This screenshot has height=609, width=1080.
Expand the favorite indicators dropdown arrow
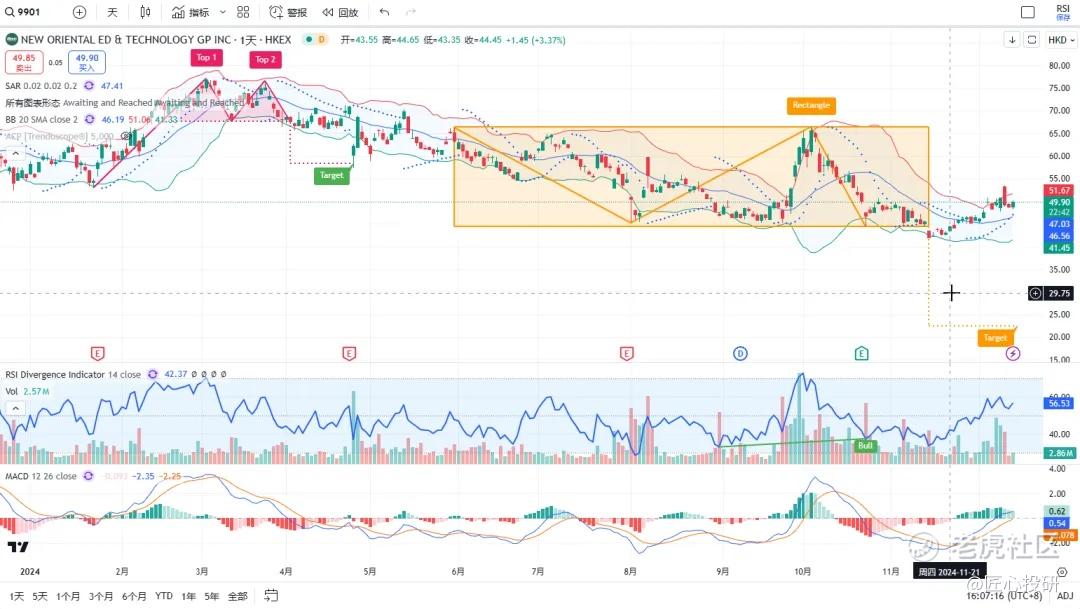tap(222, 12)
